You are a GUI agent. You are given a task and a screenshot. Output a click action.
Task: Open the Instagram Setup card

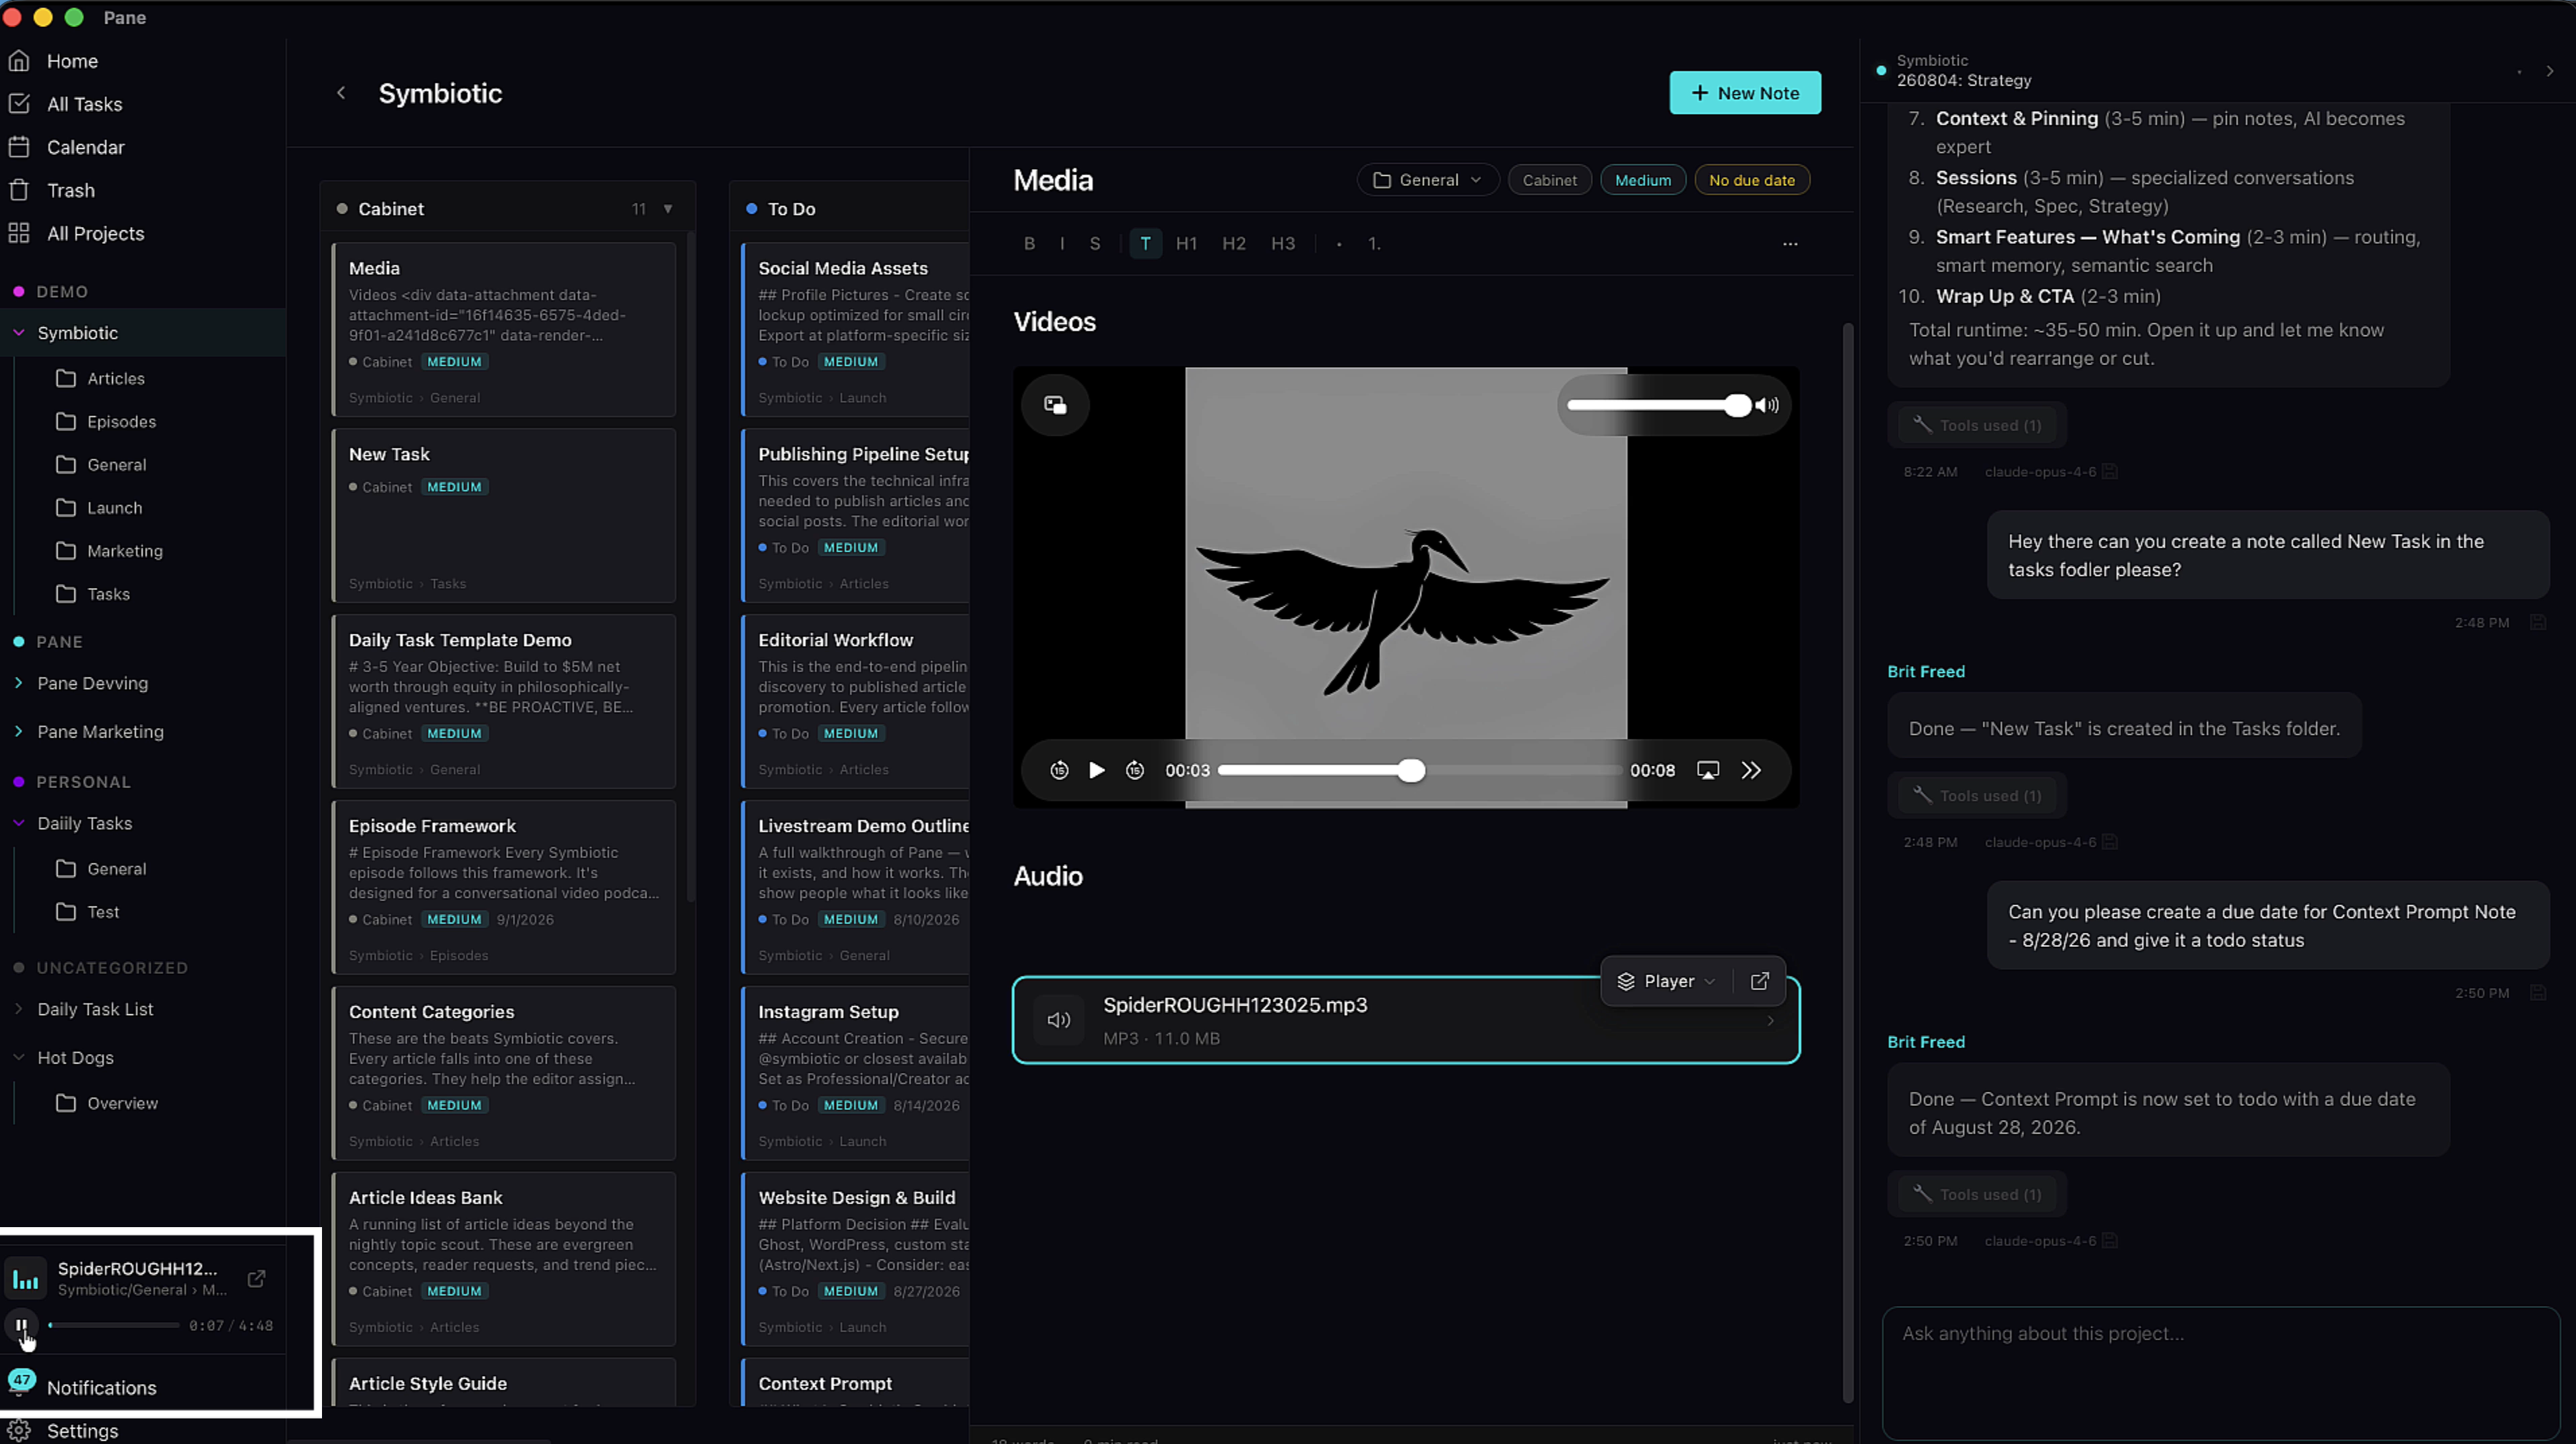click(x=856, y=1073)
